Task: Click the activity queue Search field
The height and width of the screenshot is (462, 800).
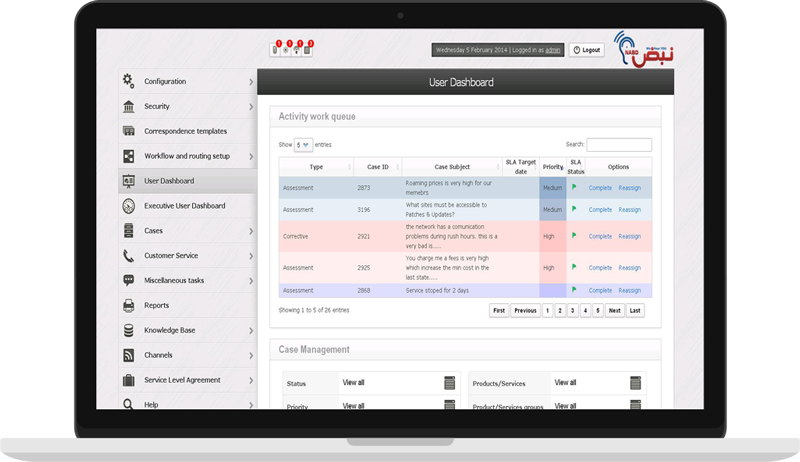Action: [618, 145]
